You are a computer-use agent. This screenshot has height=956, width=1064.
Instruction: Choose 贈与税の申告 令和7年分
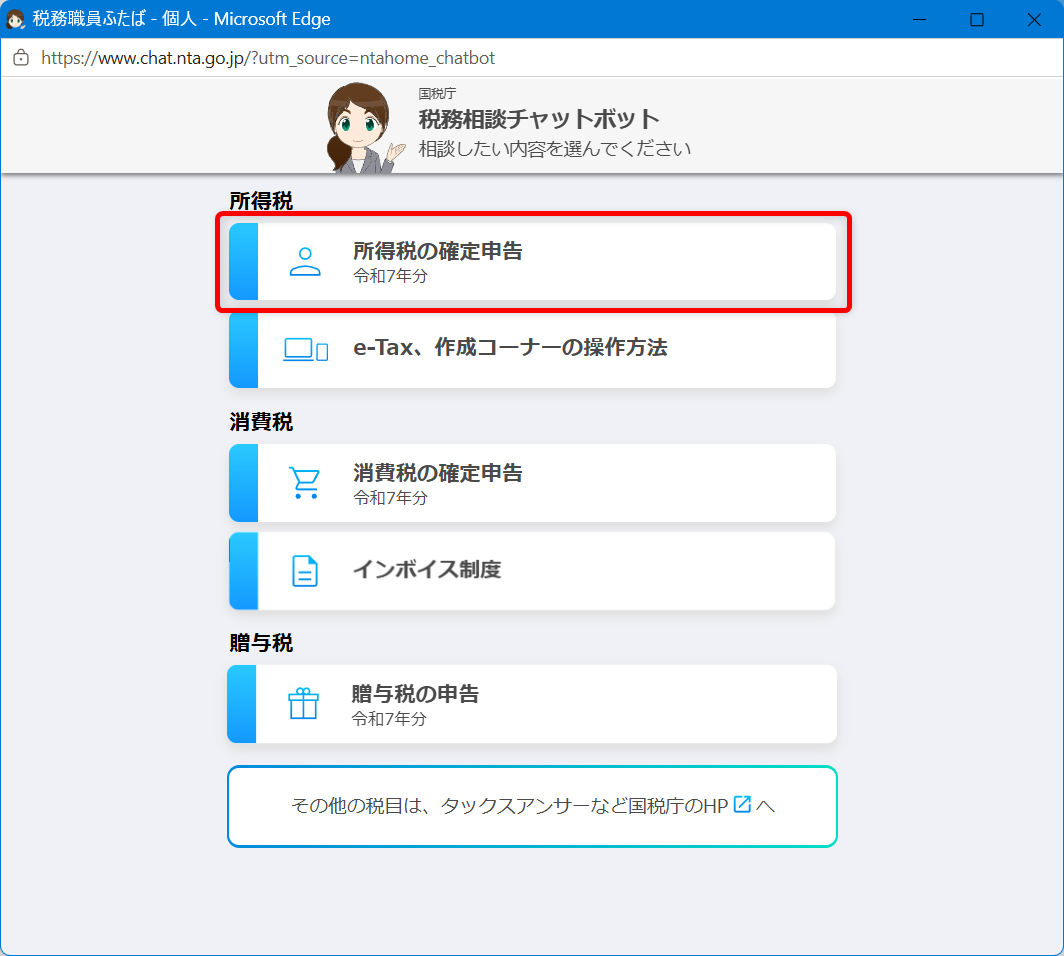coord(533,704)
